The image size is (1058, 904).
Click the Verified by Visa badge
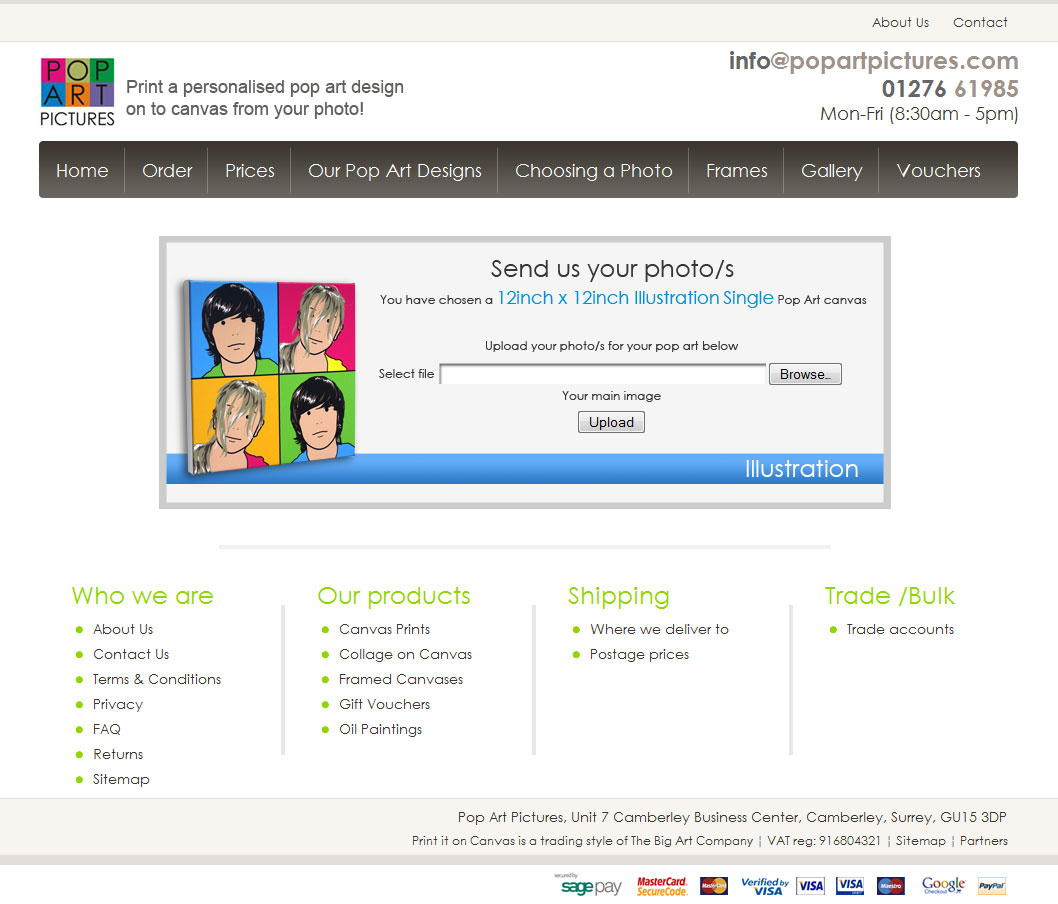[765, 886]
